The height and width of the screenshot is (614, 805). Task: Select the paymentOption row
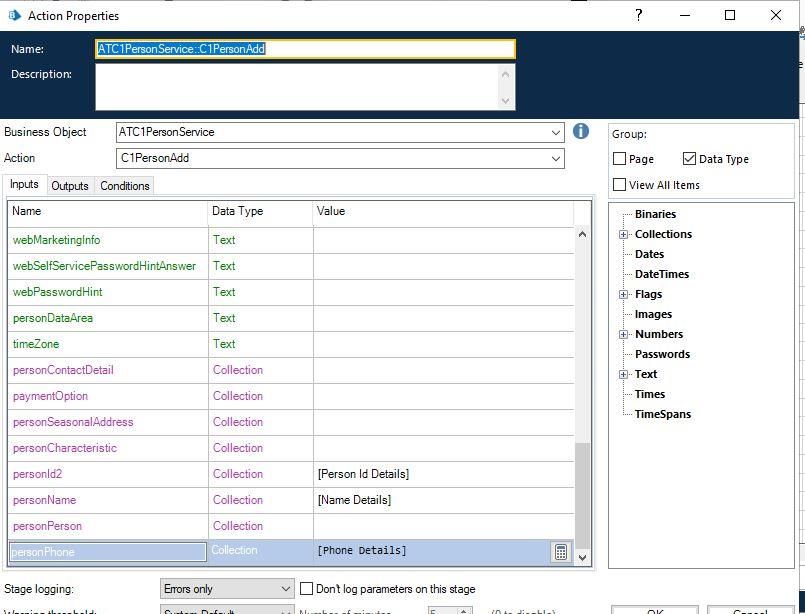tap(291, 396)
